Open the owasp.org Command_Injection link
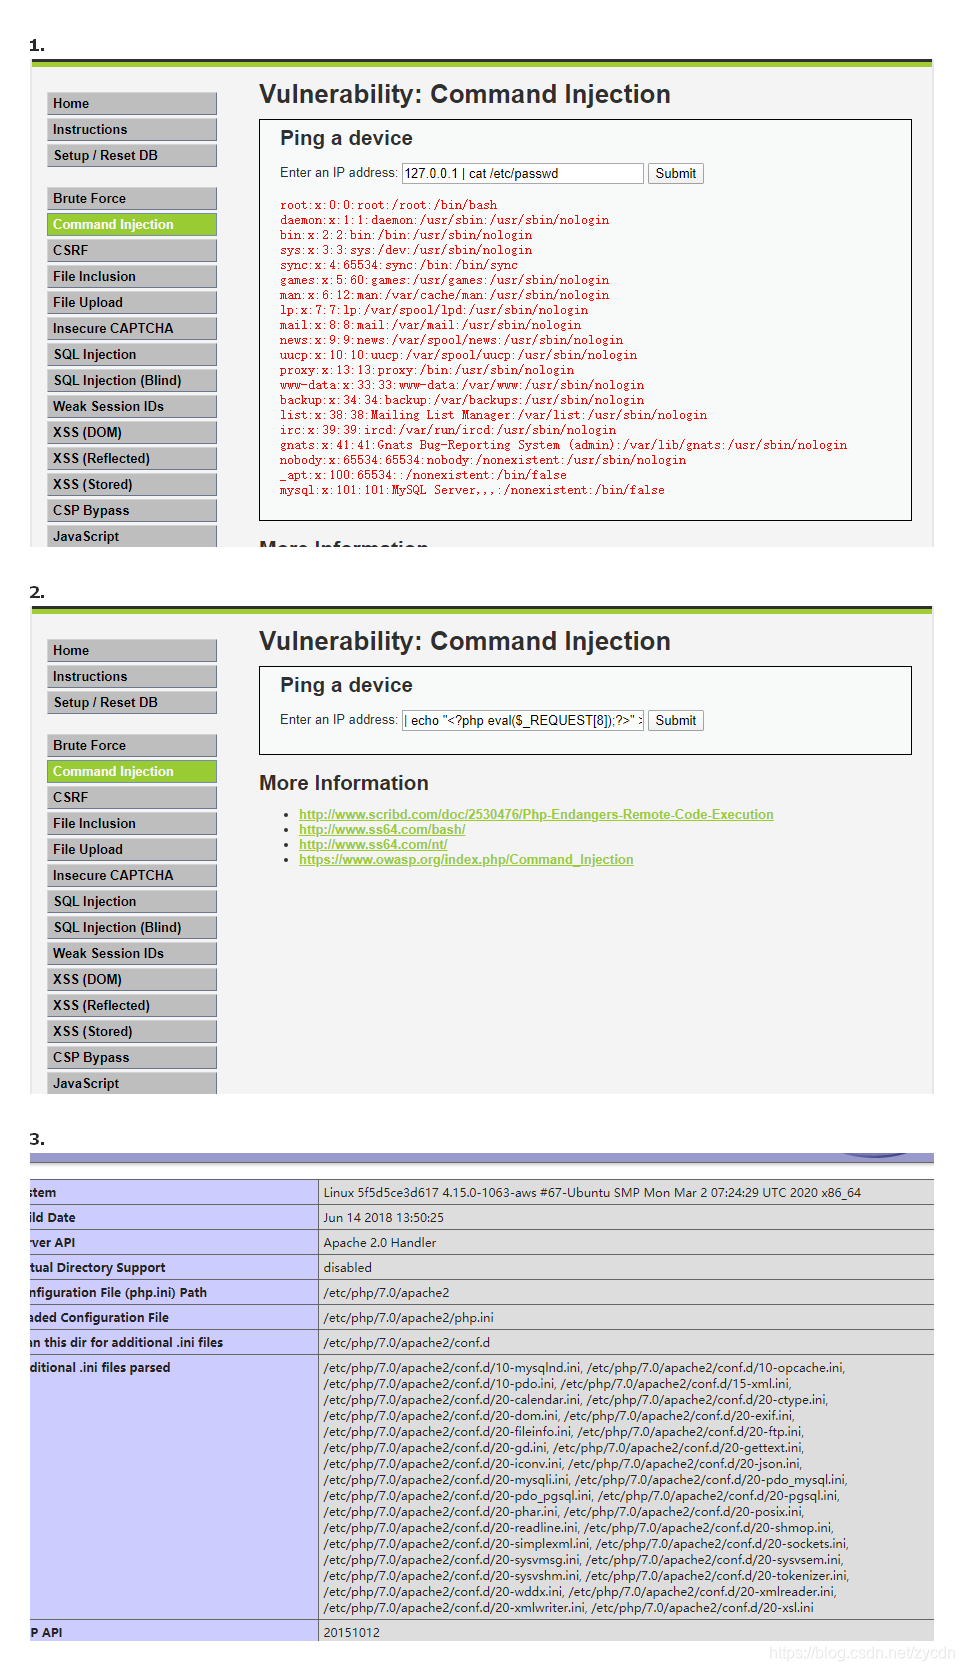964x1671 pixels. (x=466, y=859)
